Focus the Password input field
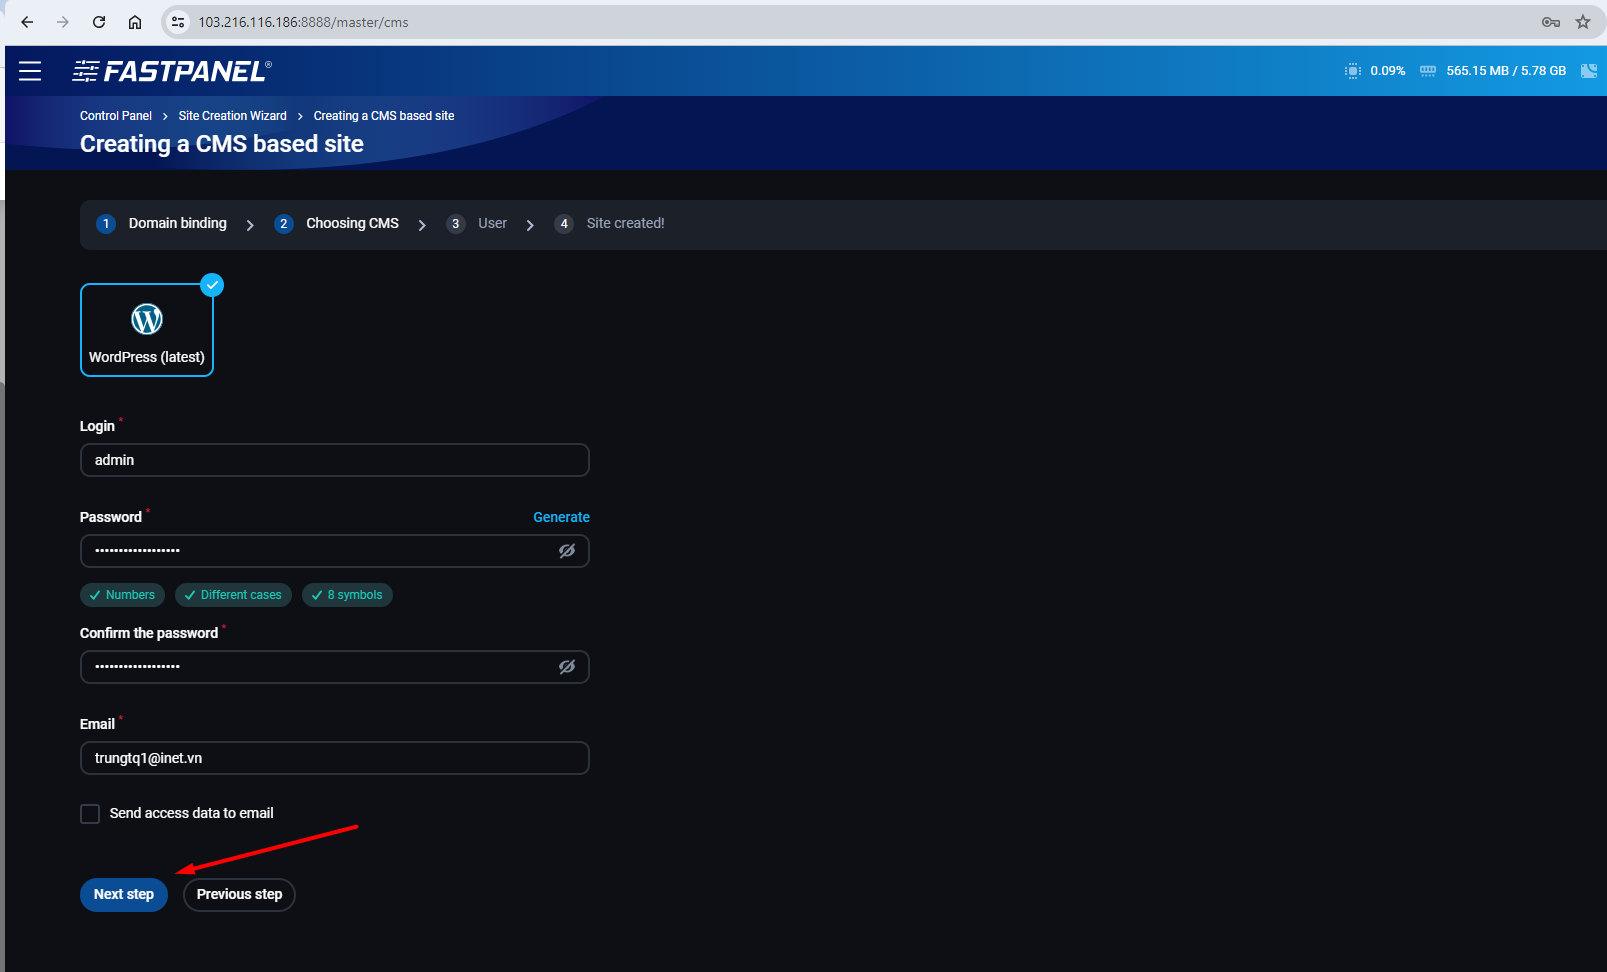This screenshot has width=1607, height=972. [335, 551]
